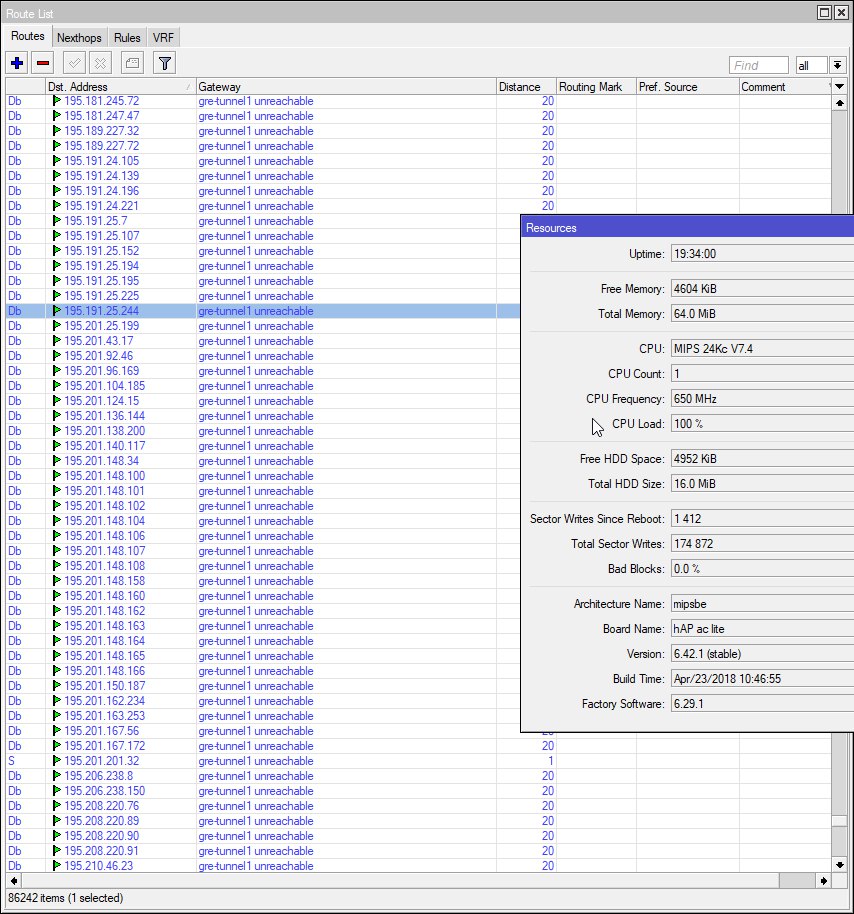Click the Free HDD Space value 4952 KiB
This screenshot has height=914, width=854.
pyautogui.click(x=762, y=459)
